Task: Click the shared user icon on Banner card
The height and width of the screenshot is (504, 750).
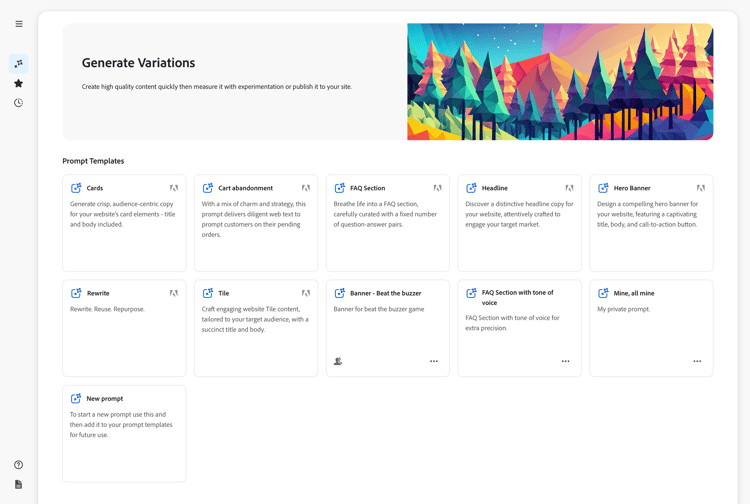Action: tap(338, 361)
